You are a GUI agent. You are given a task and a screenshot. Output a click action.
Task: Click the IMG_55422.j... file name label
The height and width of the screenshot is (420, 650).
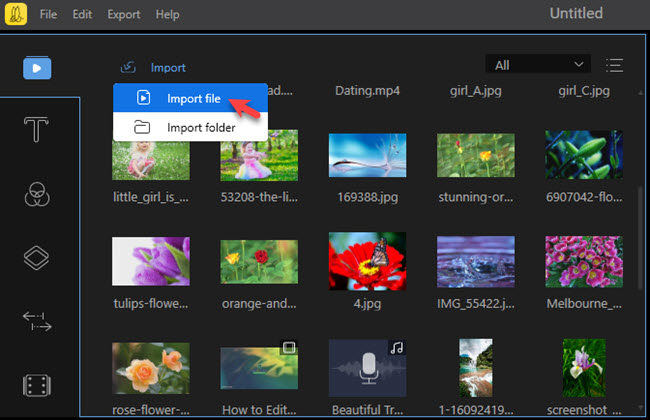click(475, 303)
